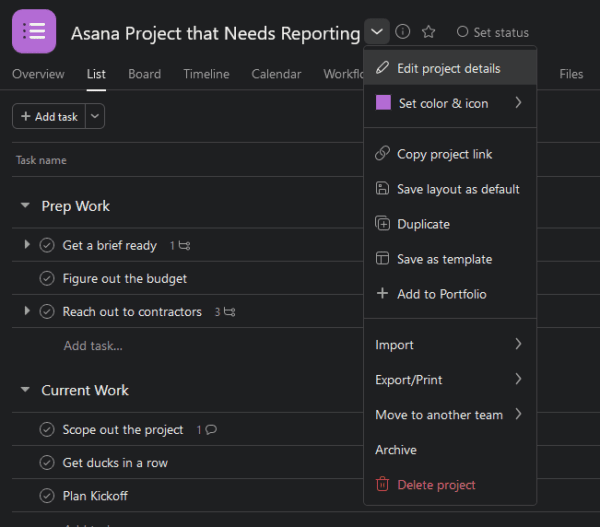Open the Timeline tab
600x527 pixels.
206,74
